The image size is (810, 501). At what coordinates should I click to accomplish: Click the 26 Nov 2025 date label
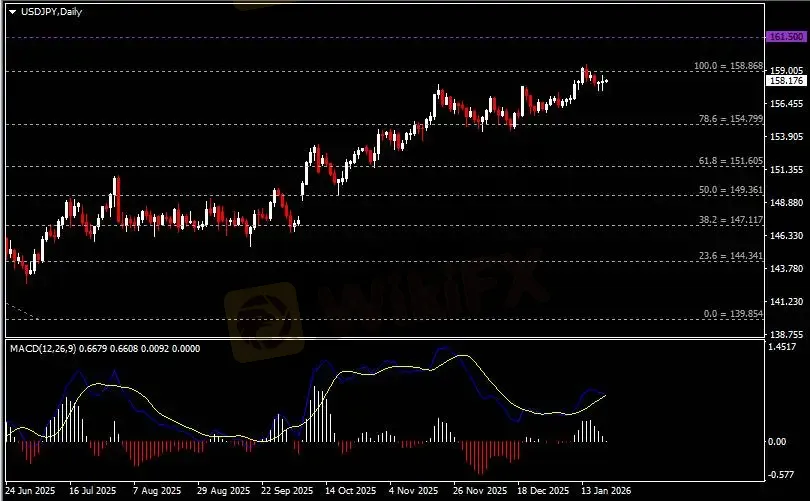[480, 490]
